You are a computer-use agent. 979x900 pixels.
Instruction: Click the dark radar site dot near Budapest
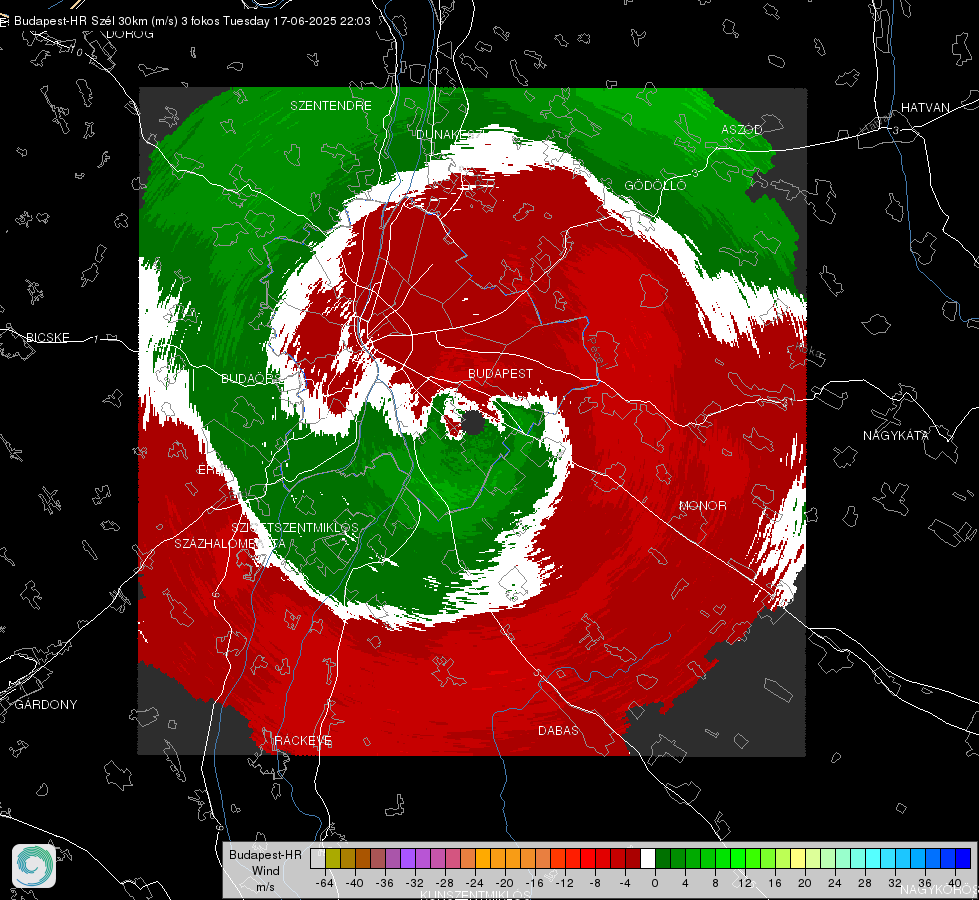(x=473, y=423)
